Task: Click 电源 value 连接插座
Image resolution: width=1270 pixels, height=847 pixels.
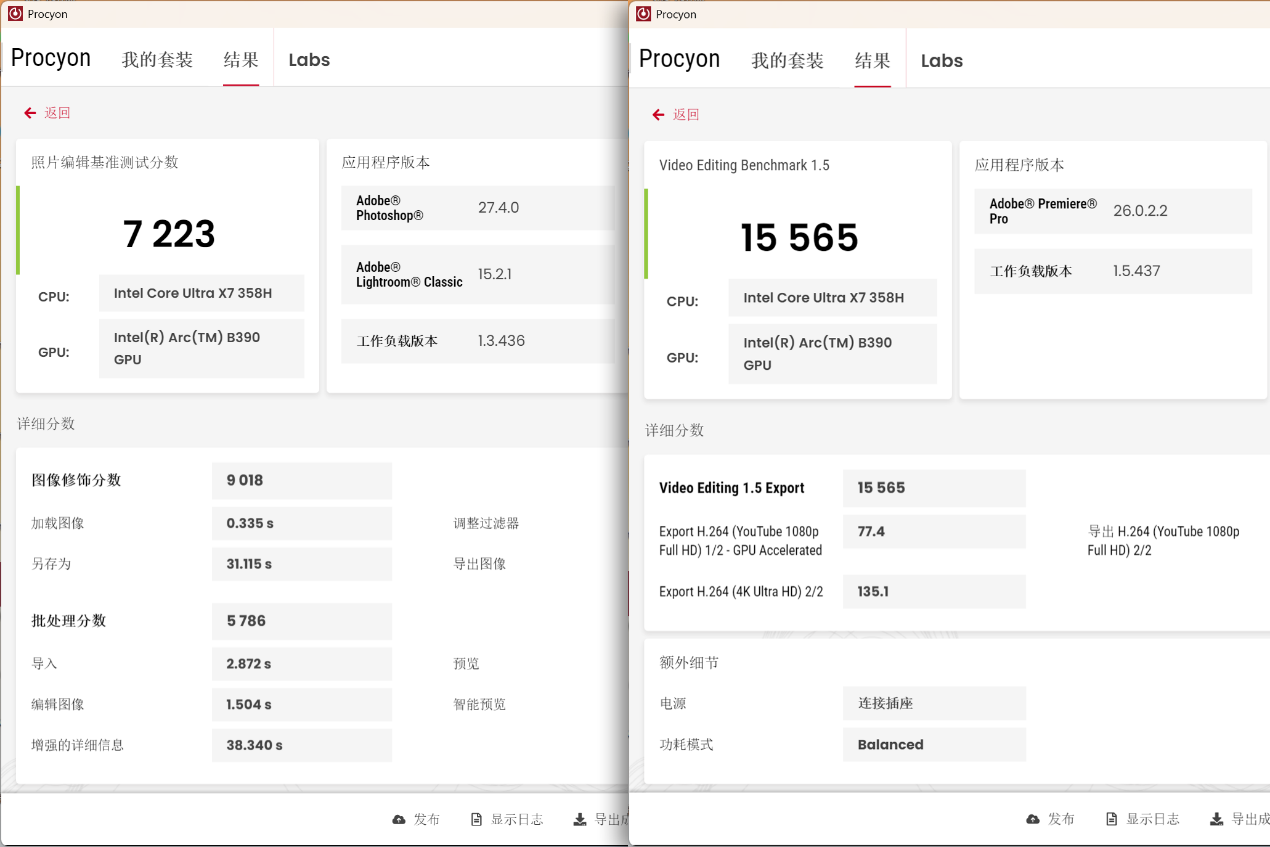Action: 934,703
